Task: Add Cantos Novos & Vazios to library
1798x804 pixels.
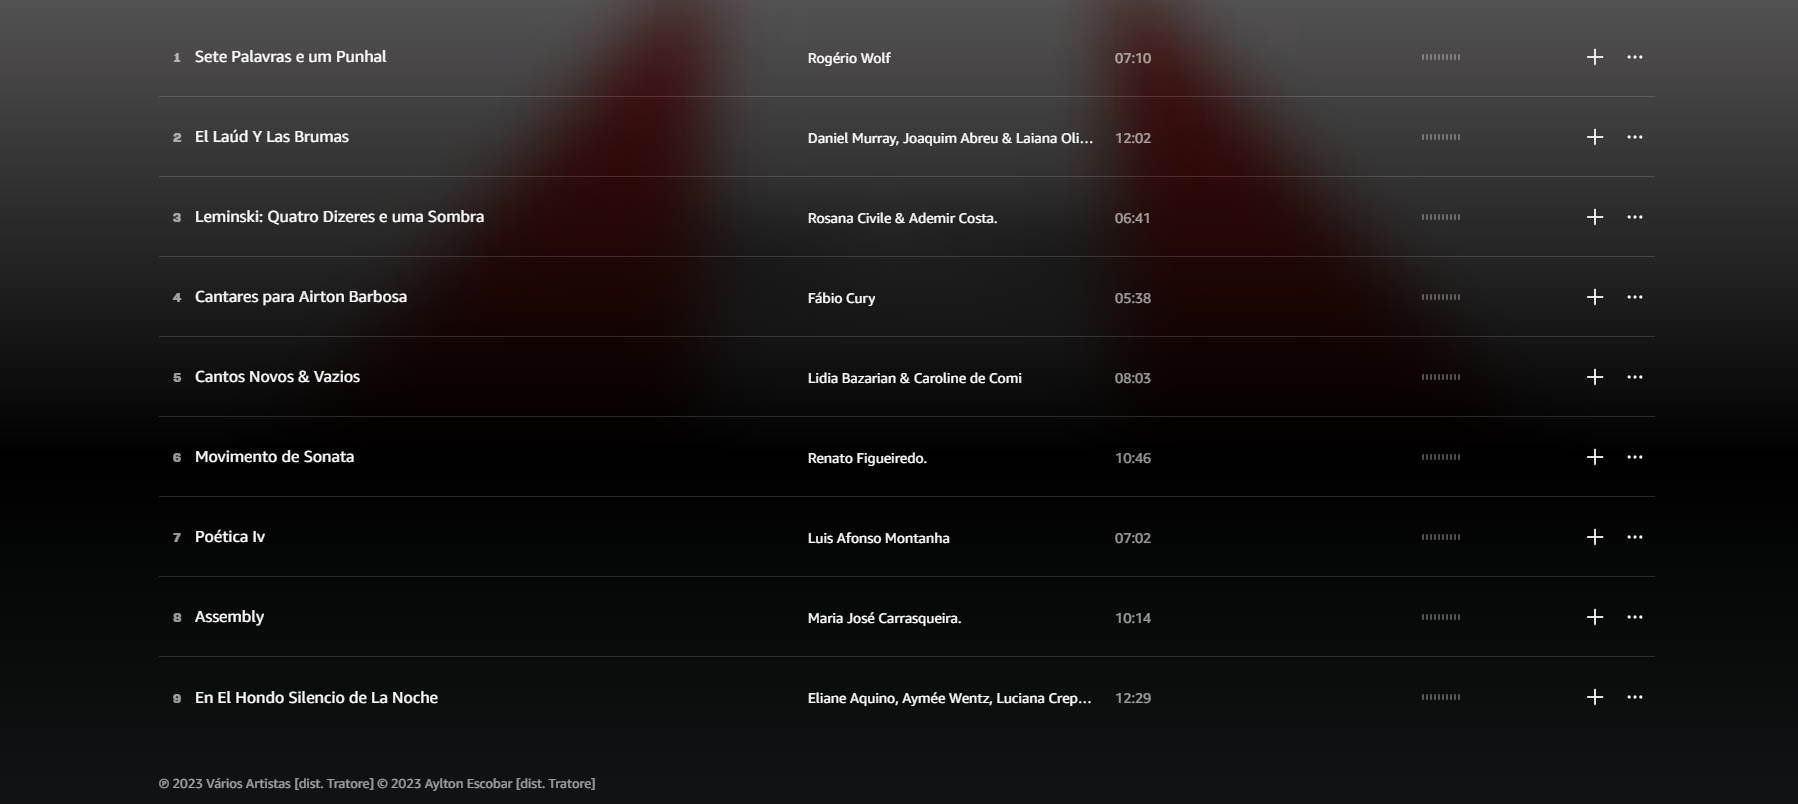Action: 1595,377
